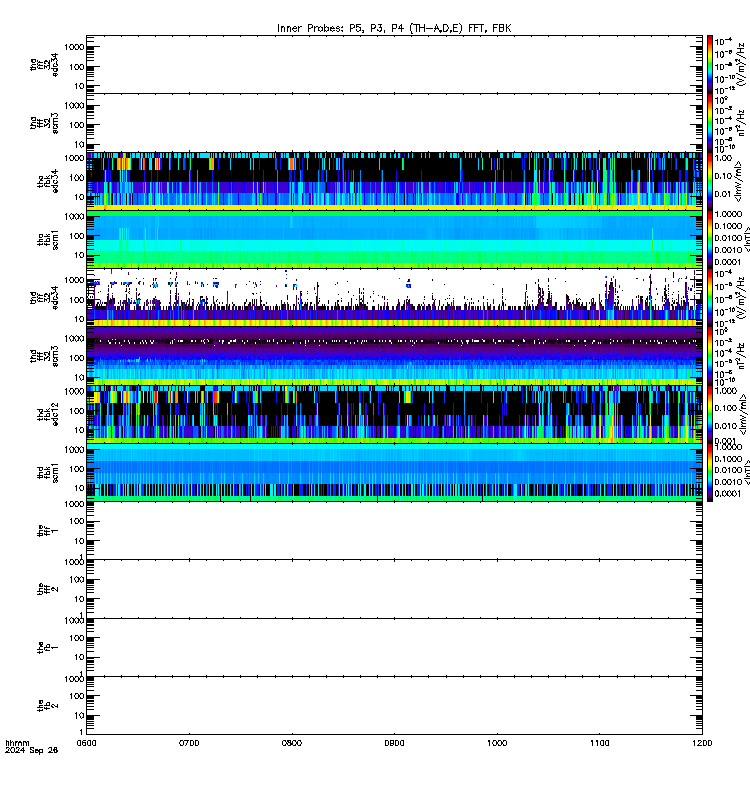
Task: Click the empty the fff 1 plot panel
Action: (x=394, y=531)
